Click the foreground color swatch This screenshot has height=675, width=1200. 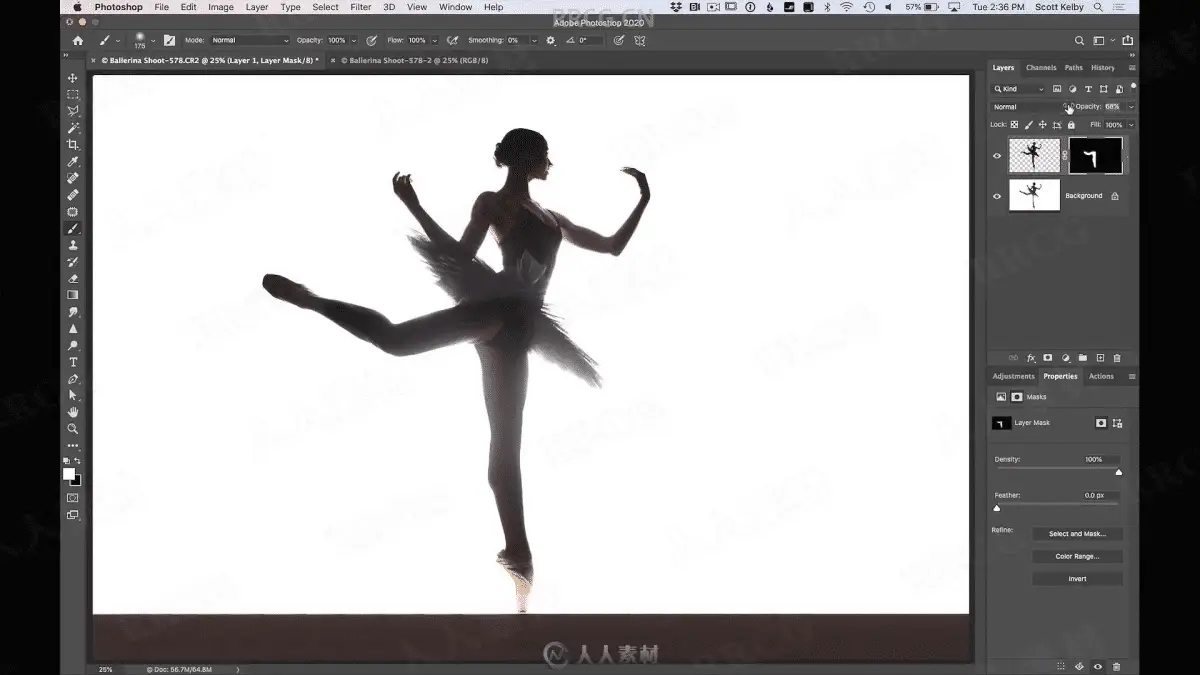(69, 474)
